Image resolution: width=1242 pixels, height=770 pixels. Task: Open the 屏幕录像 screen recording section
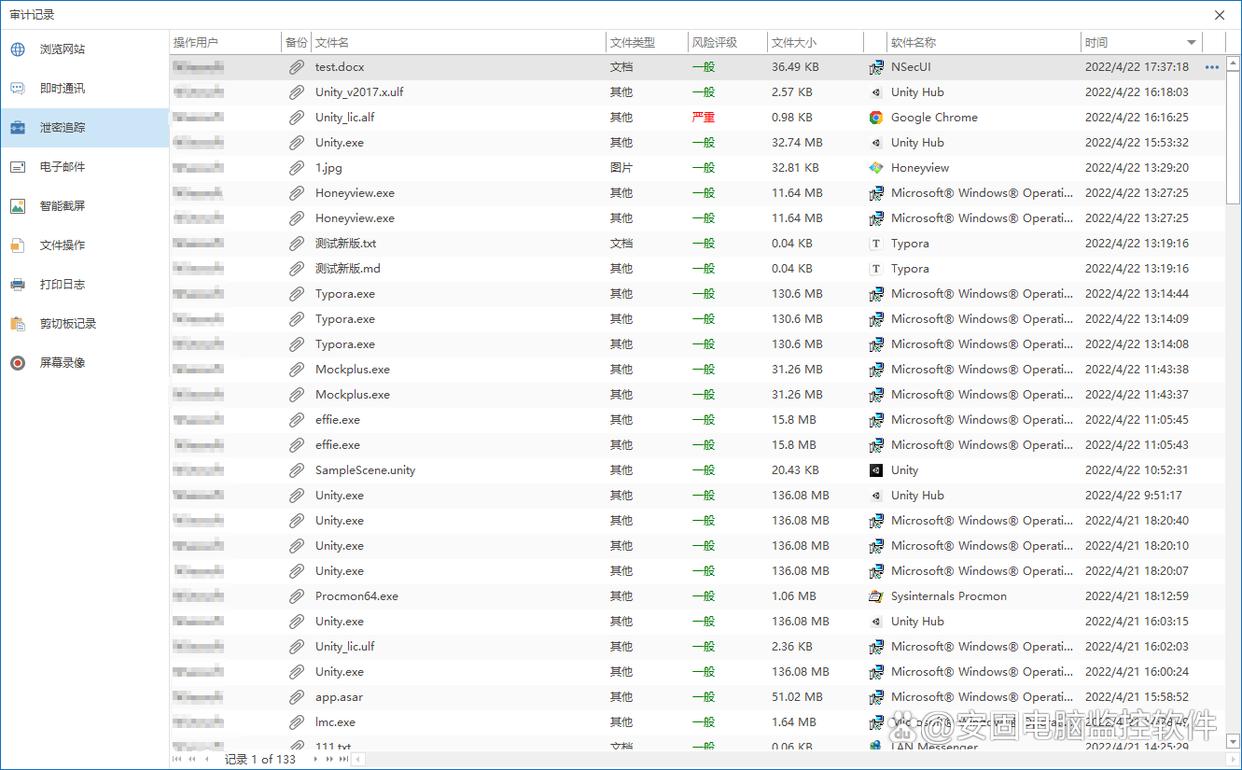pos(62,363)
